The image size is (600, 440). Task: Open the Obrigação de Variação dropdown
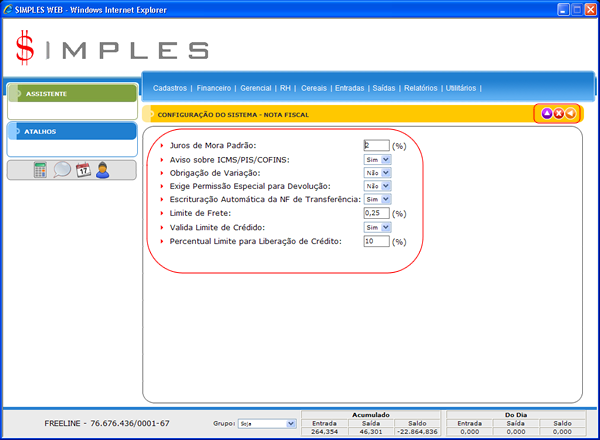(378, 172)
